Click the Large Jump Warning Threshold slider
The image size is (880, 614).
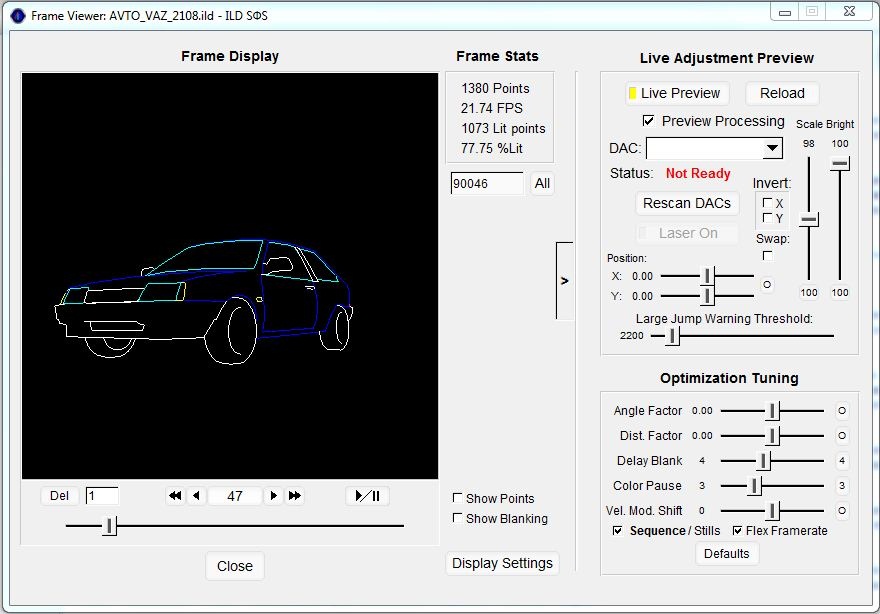pos(672,336)
